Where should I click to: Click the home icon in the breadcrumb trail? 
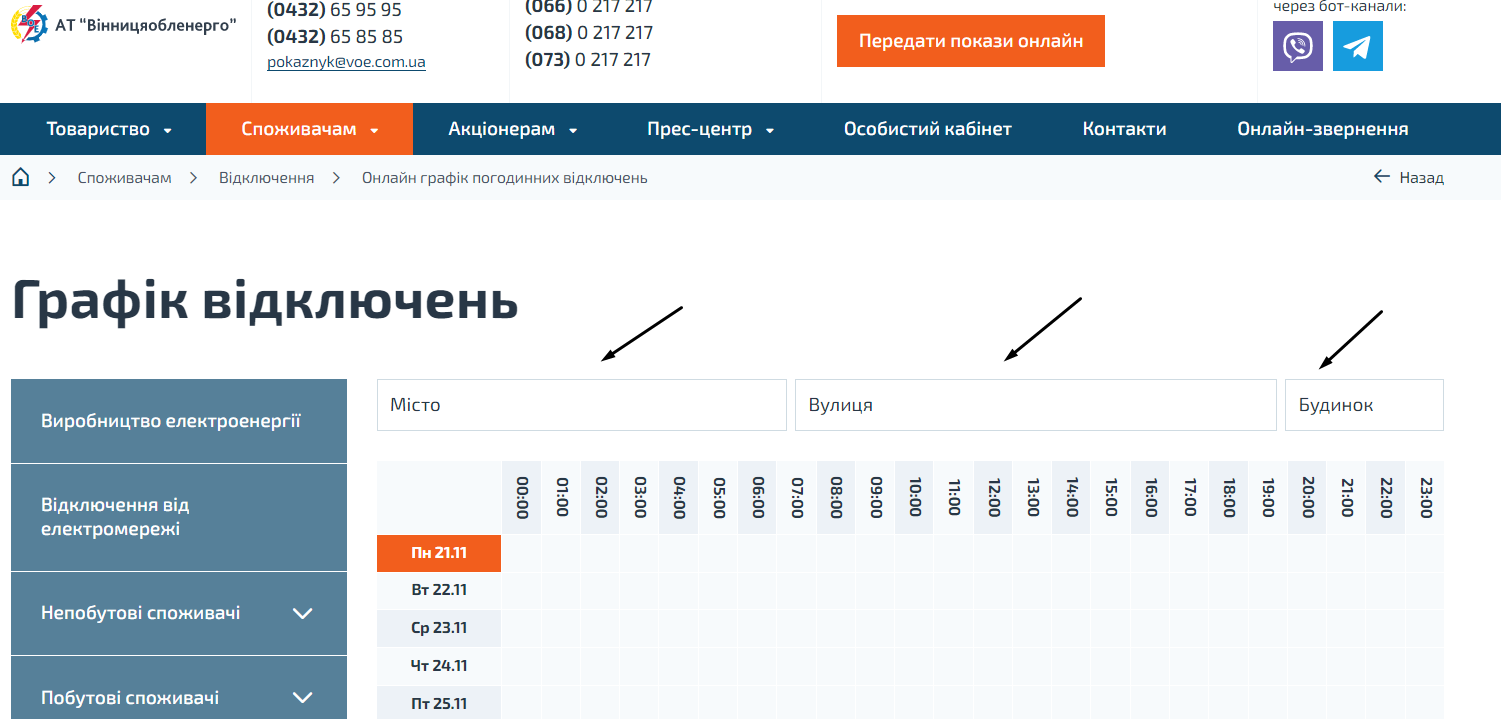pos(20,176)
